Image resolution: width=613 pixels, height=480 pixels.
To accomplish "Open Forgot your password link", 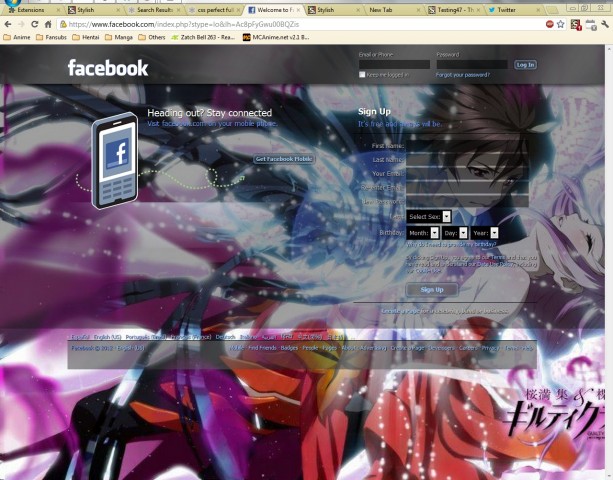I will point(462,75).
